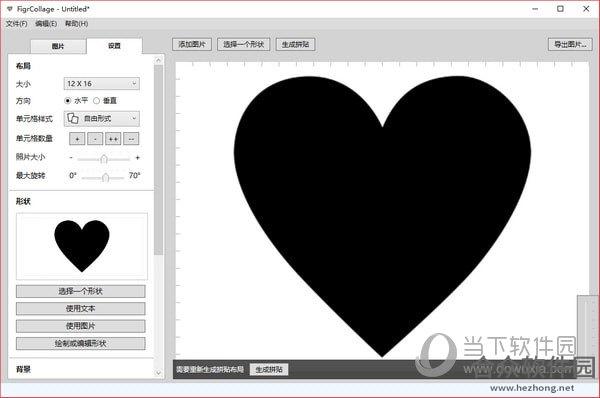Click the 使用图片 button

tap(80, 326)
